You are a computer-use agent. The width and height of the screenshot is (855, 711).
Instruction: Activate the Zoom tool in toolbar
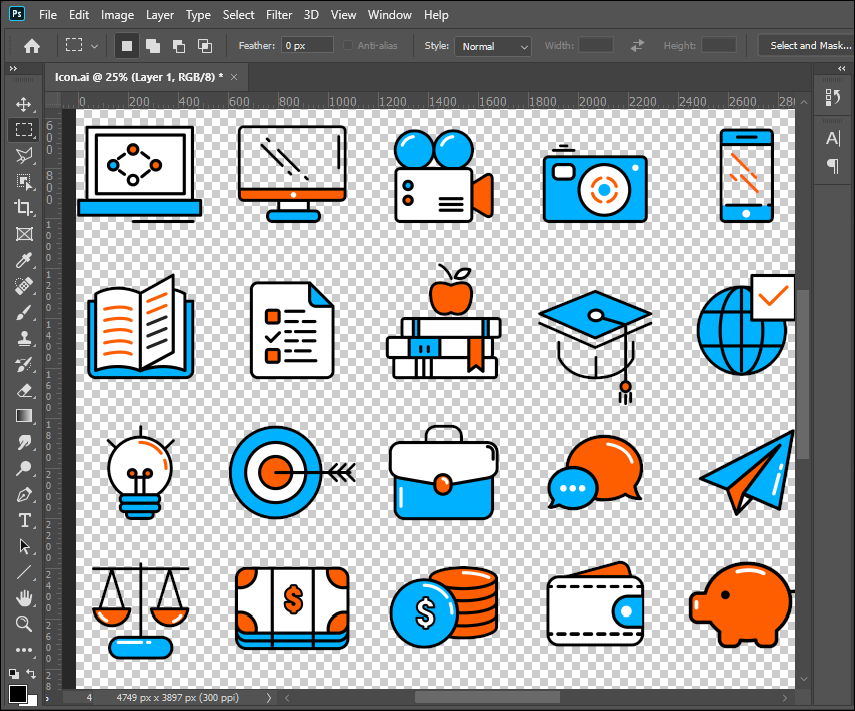(x=24, y=624)
